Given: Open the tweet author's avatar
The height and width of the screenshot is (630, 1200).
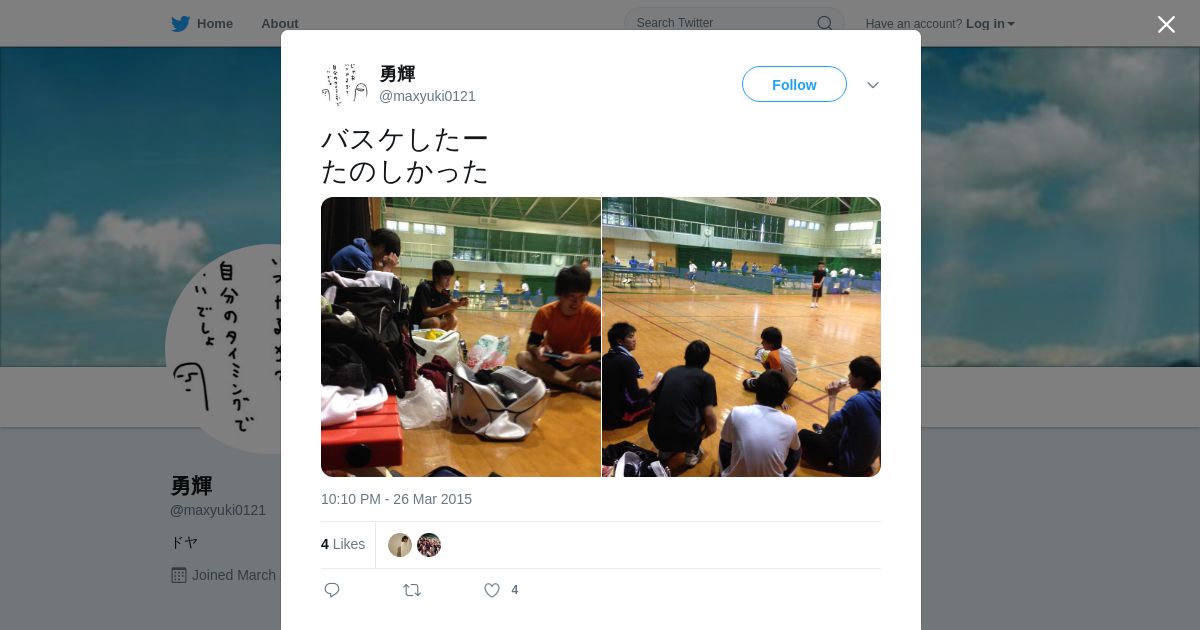Looking at the screenshot, I should click(345, 85).
